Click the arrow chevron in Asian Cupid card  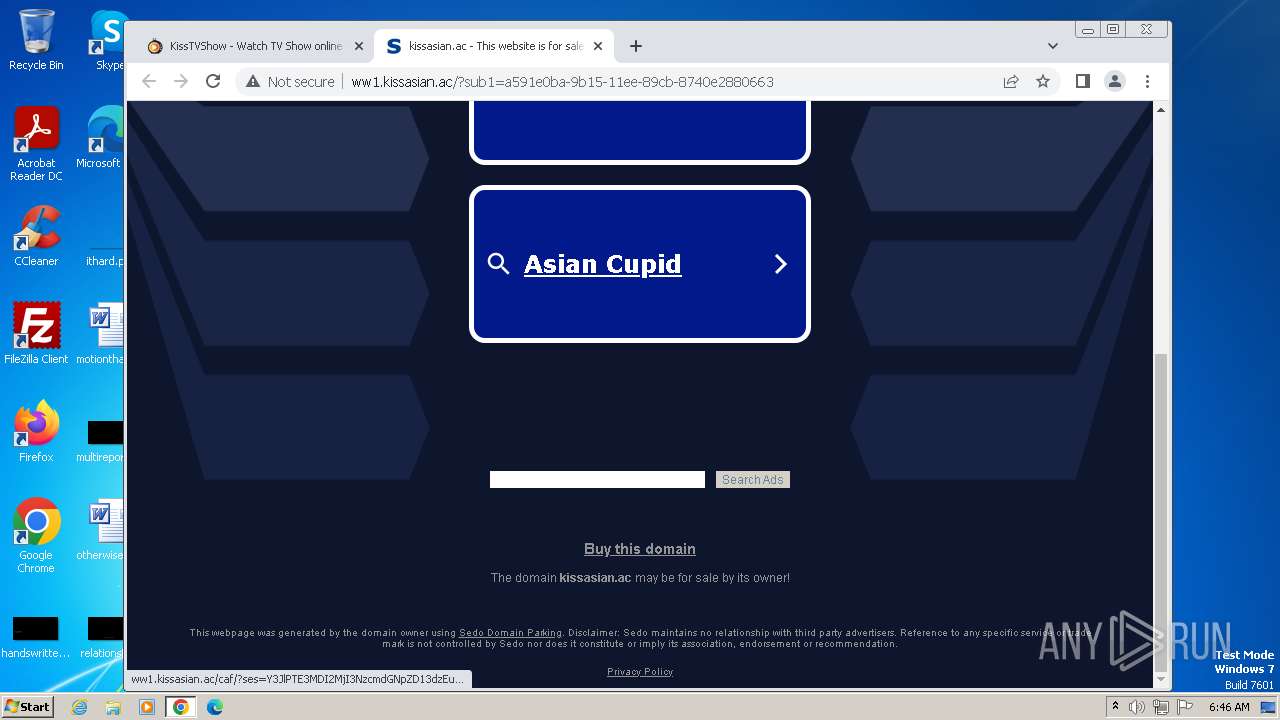[x=781, y=264]
